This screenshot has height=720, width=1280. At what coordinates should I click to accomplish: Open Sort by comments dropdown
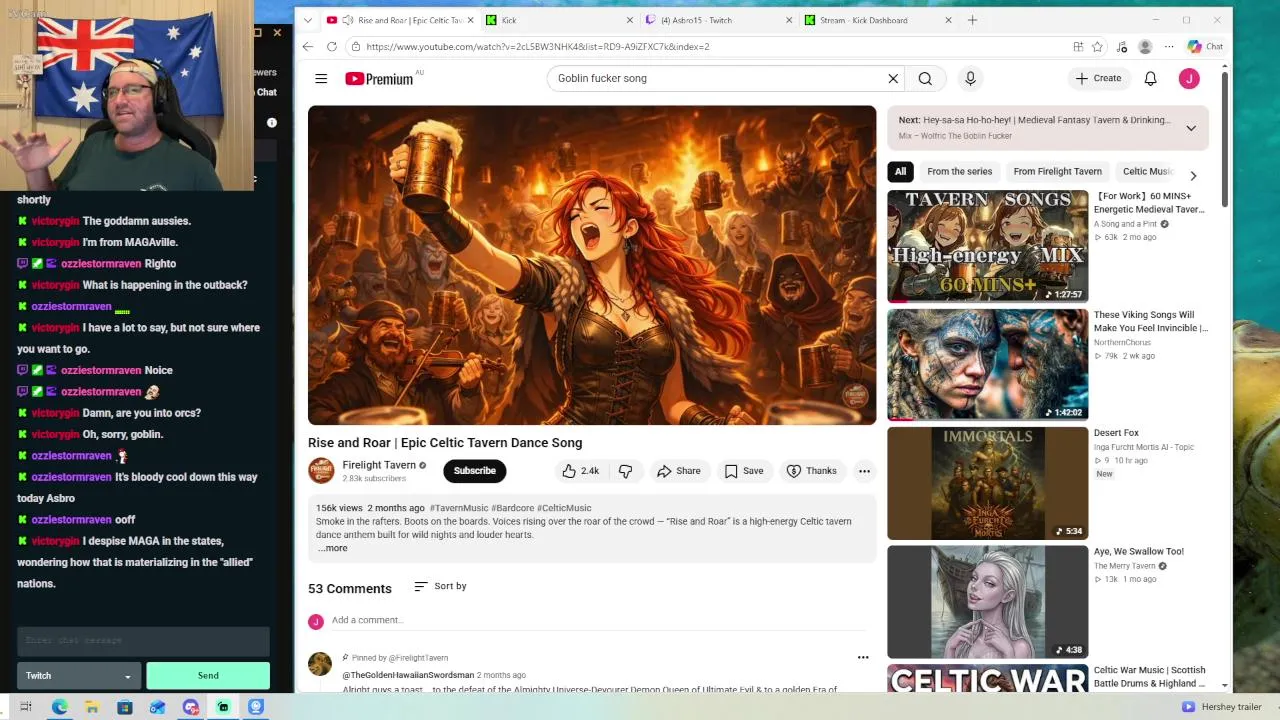click(440, 586)
